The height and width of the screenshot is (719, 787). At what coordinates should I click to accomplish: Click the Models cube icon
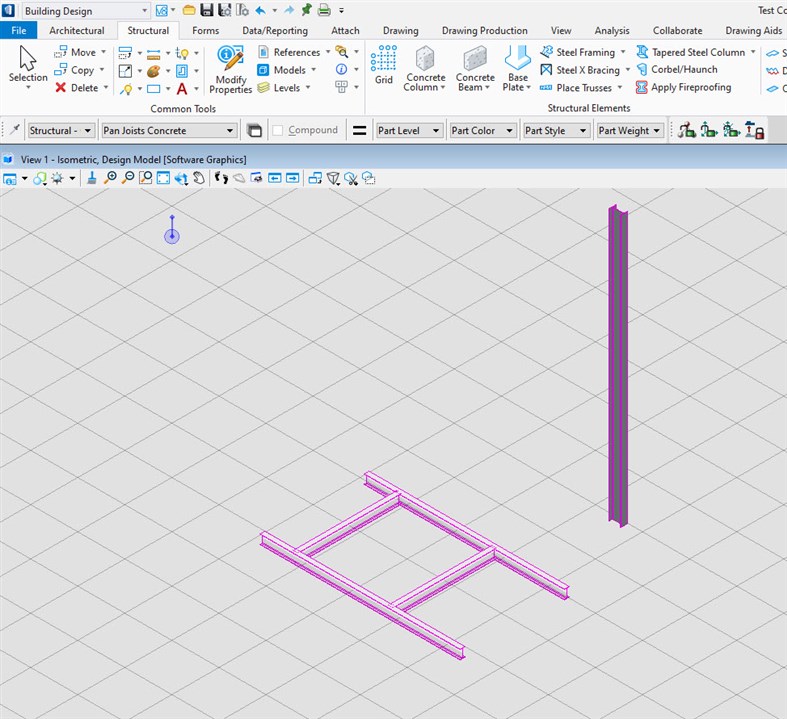[263, 70]
